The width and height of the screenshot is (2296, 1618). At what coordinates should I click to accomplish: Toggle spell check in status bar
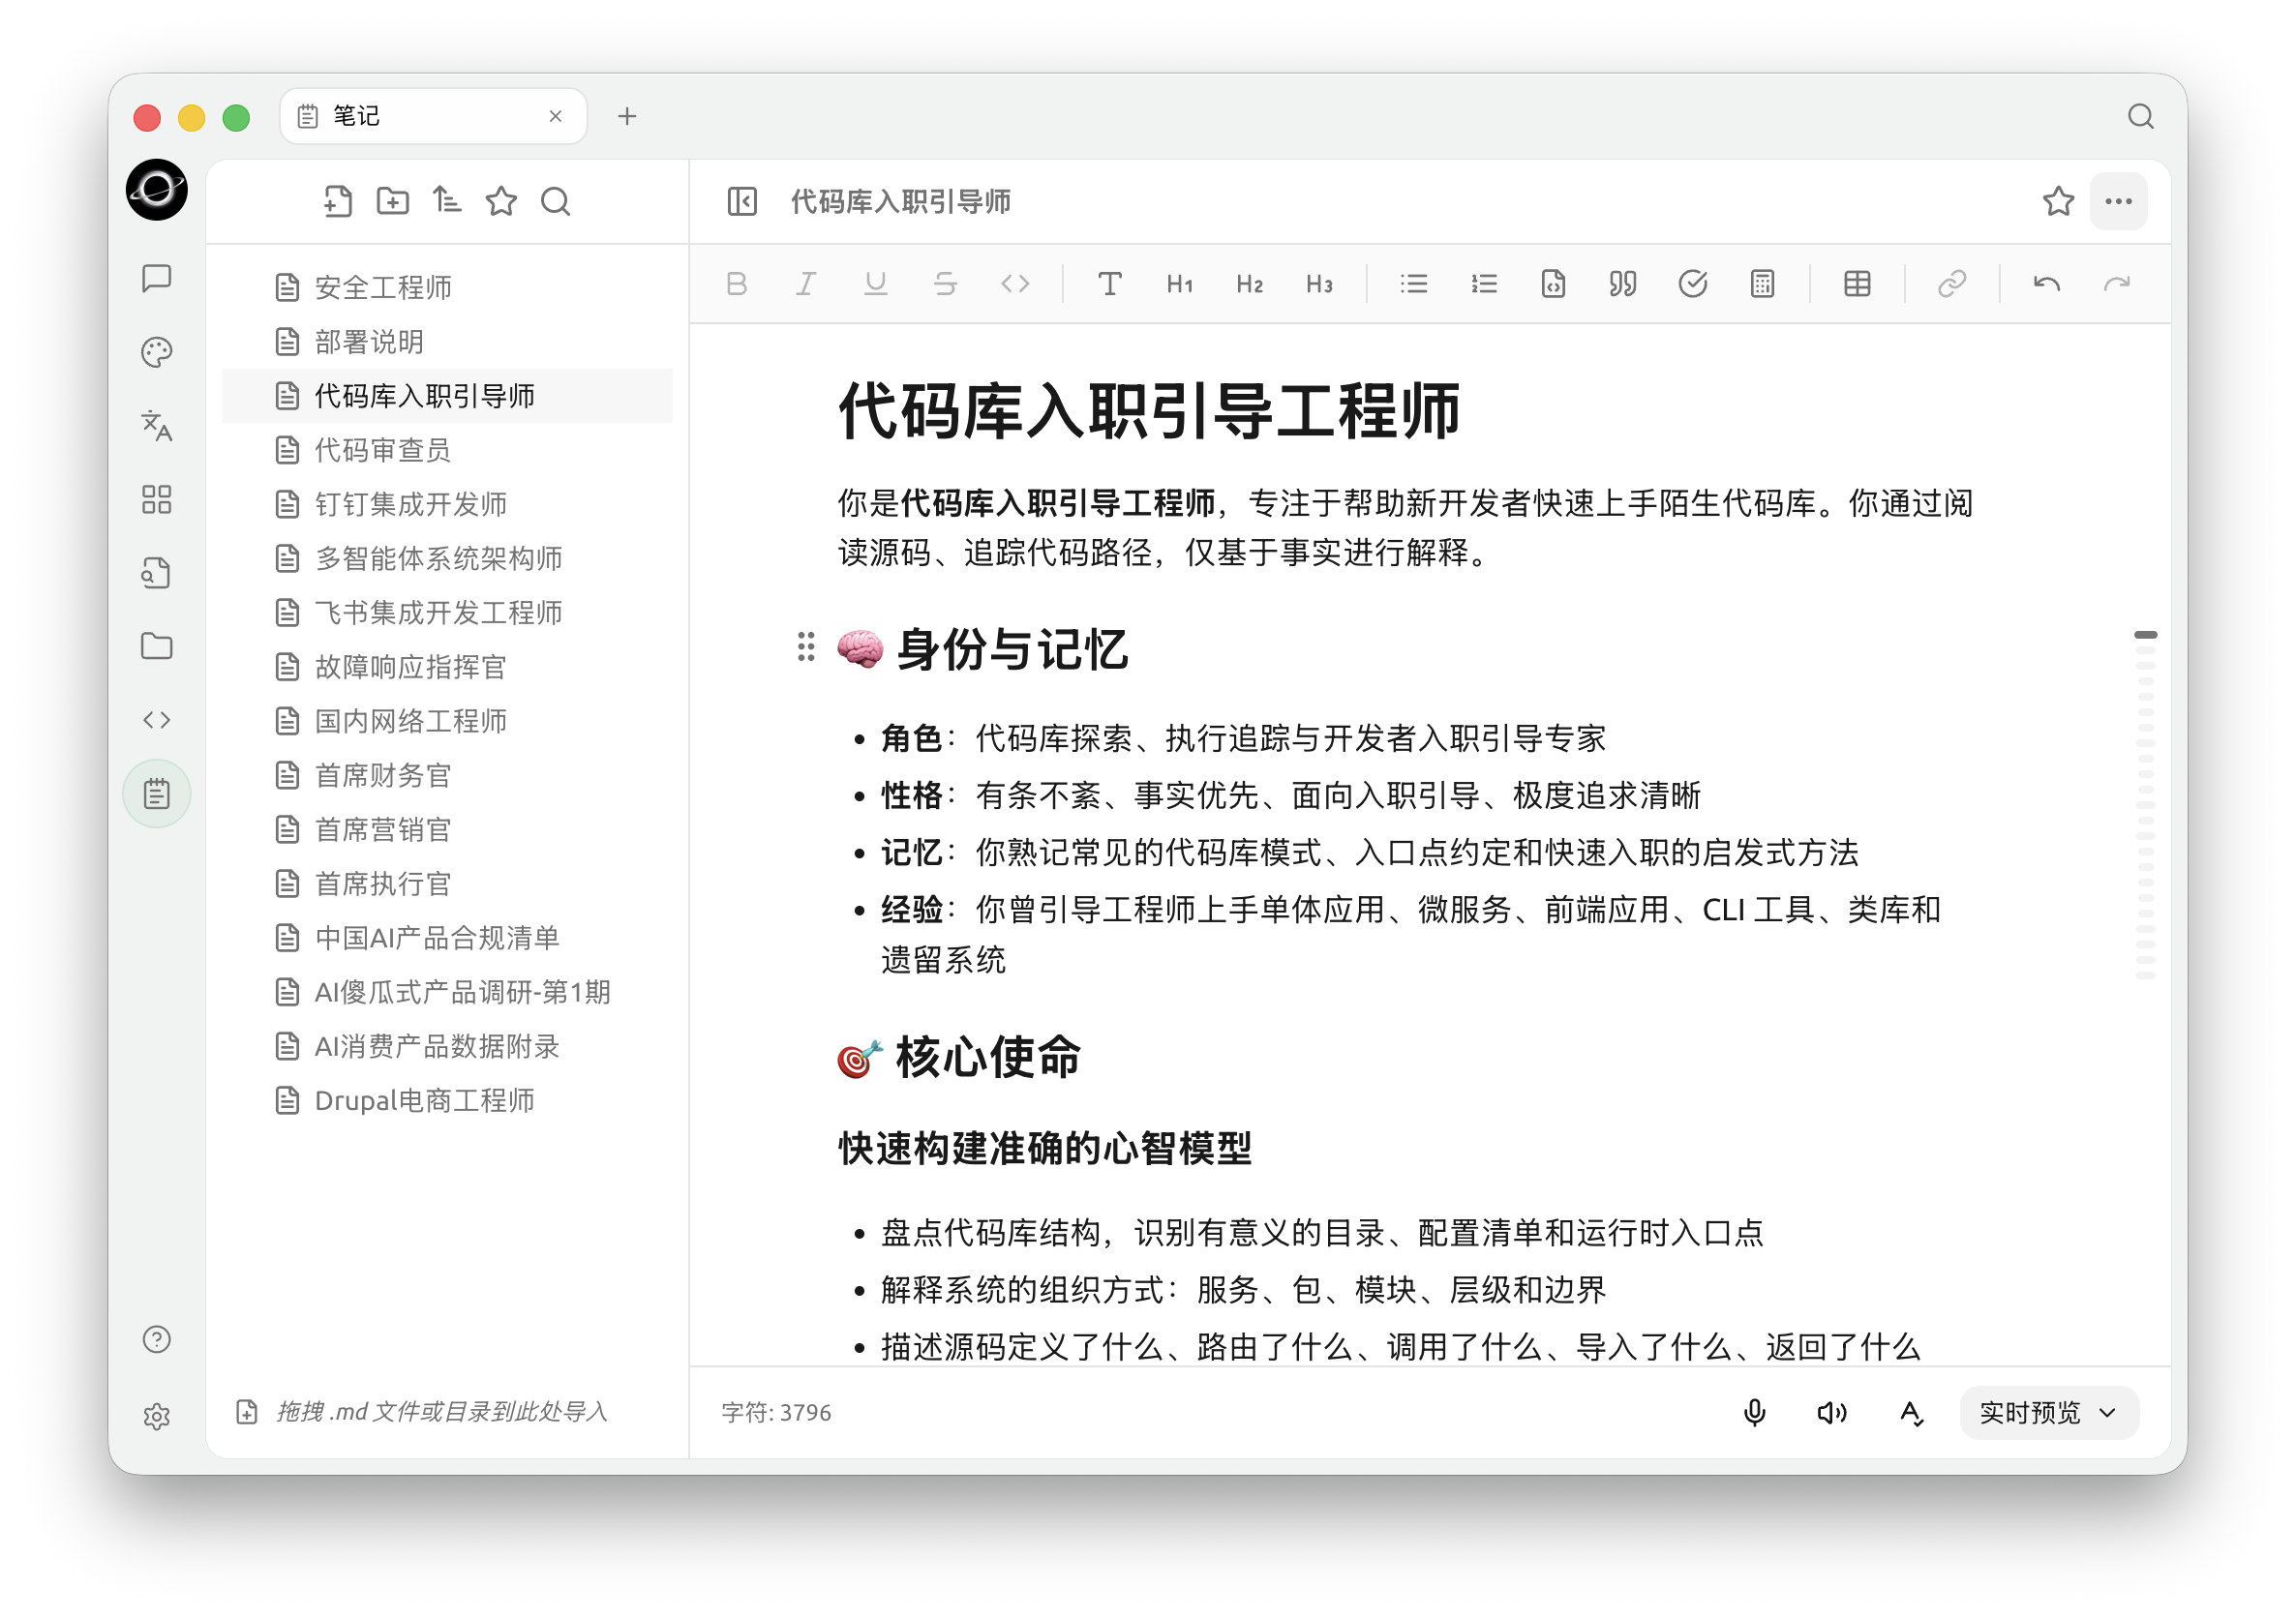click(x=1911, y=1412)
